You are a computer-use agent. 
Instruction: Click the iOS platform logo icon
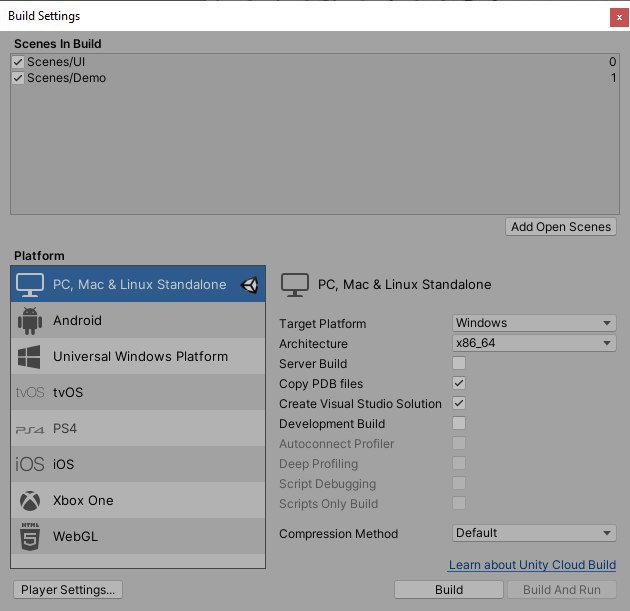tap(30, 464)
